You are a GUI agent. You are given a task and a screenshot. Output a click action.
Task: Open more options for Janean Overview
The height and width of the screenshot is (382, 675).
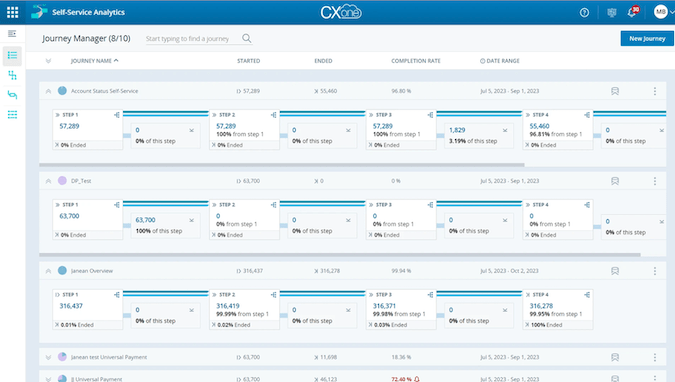tap(655, 271)
